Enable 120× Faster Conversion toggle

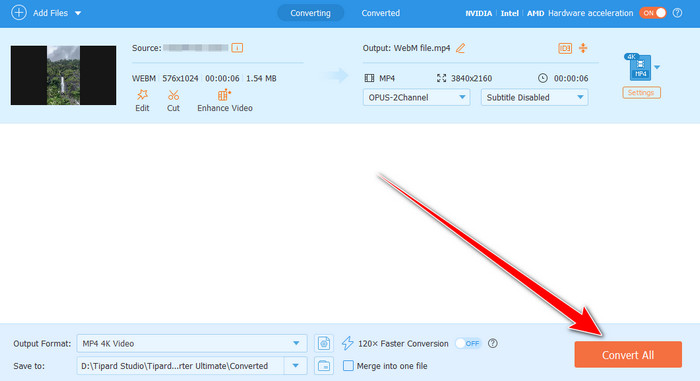tap(467, 343)
